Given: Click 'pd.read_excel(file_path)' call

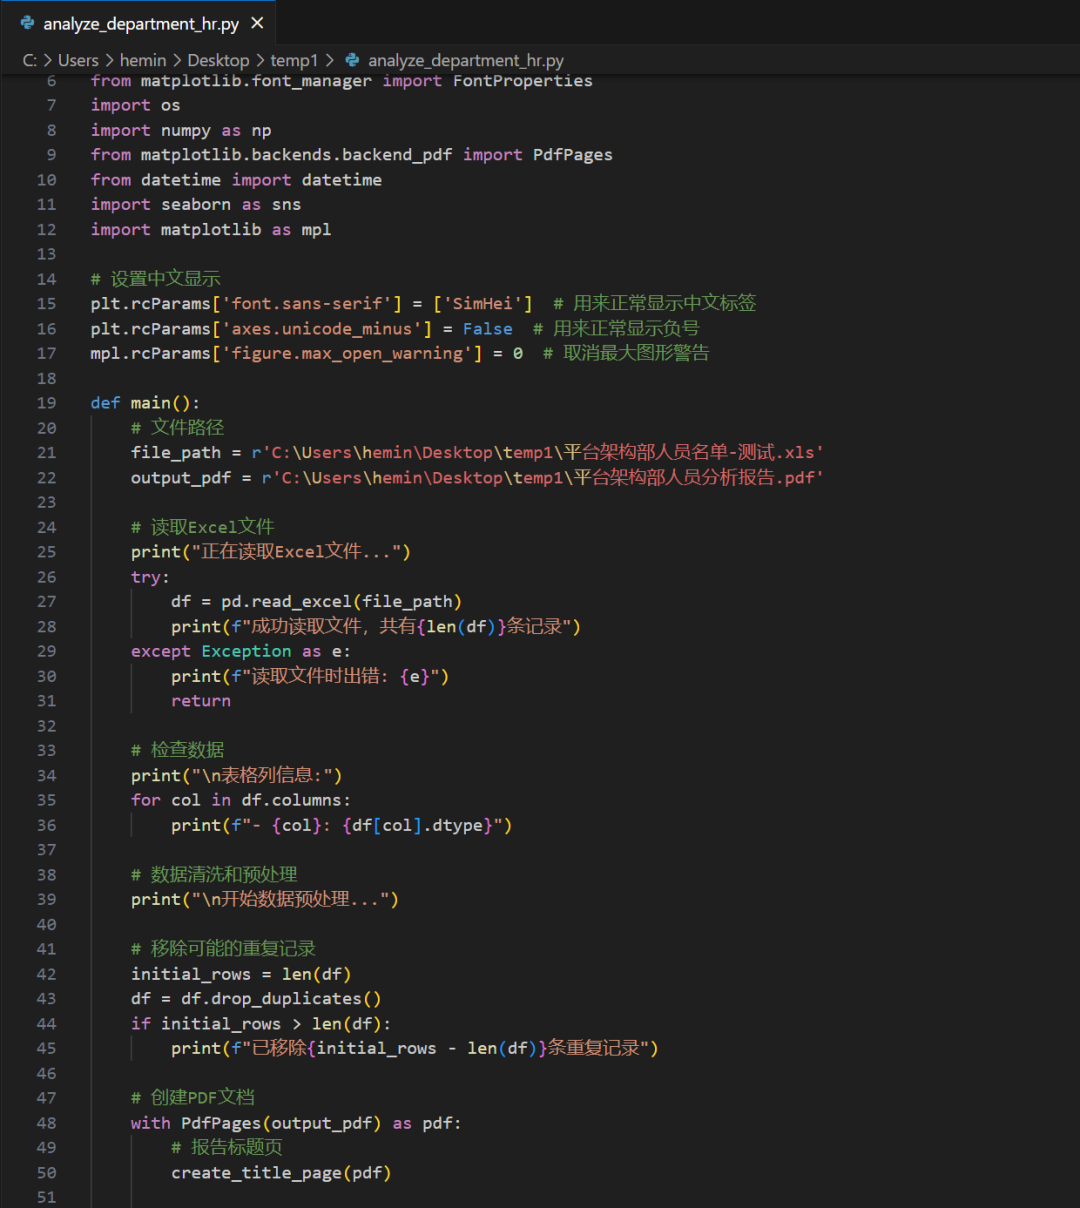Looking at the screenshot, I should (341, 602).
